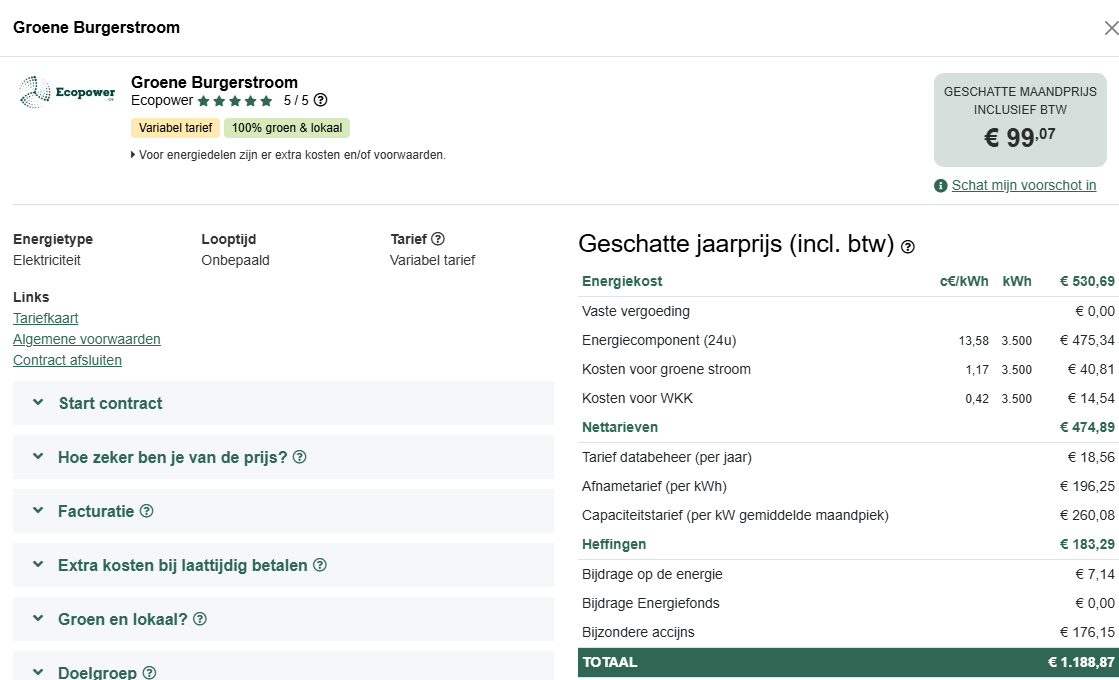Click the help icon beside Tarief
This screenshot has height=680, width=1119.
437,239
